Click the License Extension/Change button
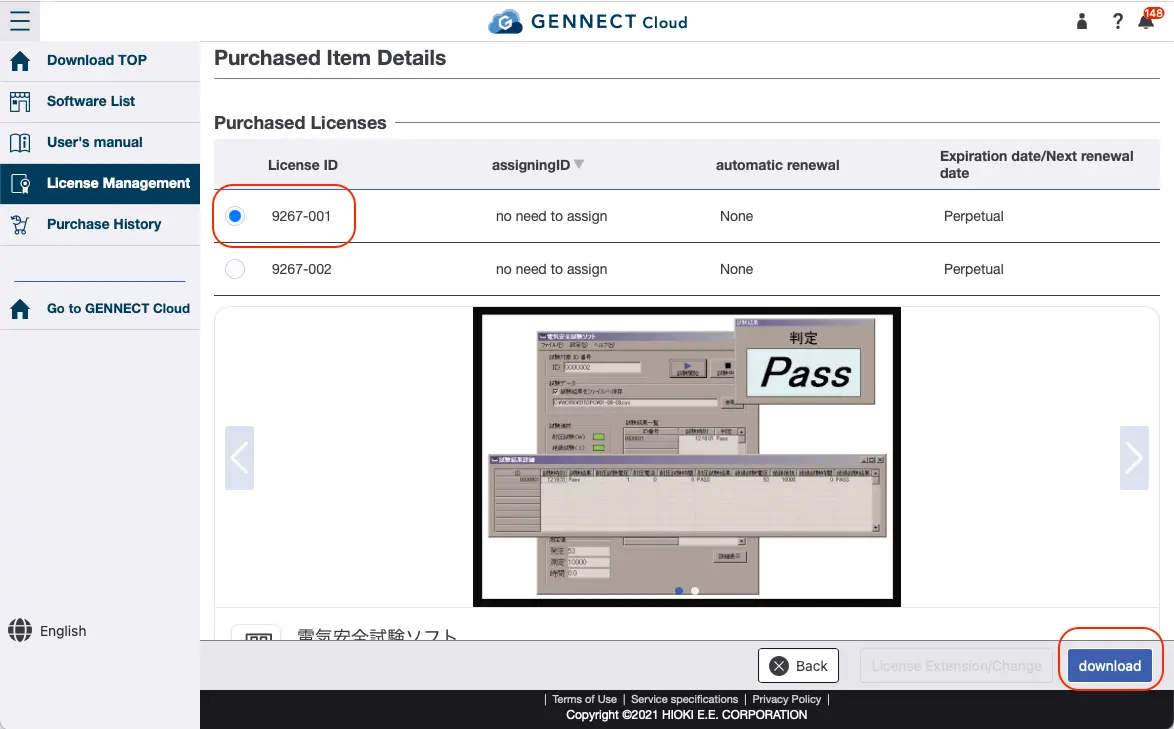Screen dimensions: 1174x729 pyautogui.click(x=956, y=665)
